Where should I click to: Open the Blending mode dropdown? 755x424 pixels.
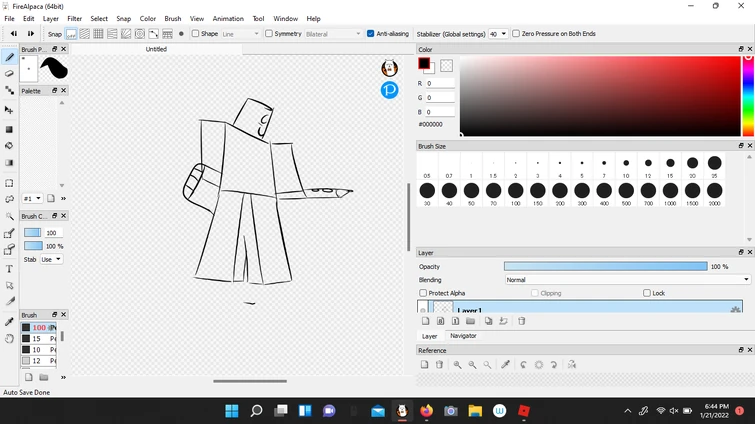point(627,280)
